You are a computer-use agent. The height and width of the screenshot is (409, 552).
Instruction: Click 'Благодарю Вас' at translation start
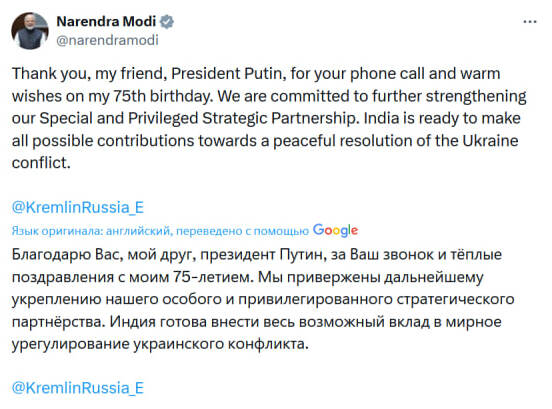tap(67, 254)
